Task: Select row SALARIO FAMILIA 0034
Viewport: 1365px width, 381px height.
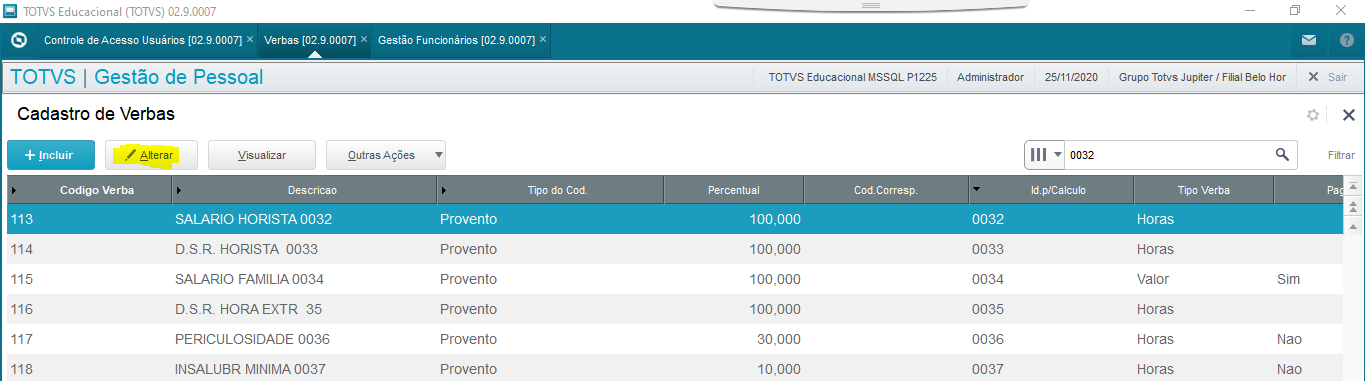Action: pyautogui.click(x=674, y=279)
